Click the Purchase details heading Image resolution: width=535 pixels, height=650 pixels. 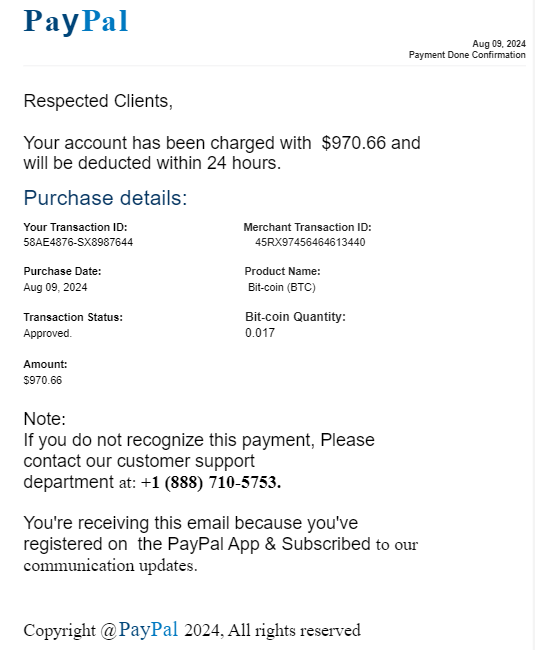[x=105, y=198]
